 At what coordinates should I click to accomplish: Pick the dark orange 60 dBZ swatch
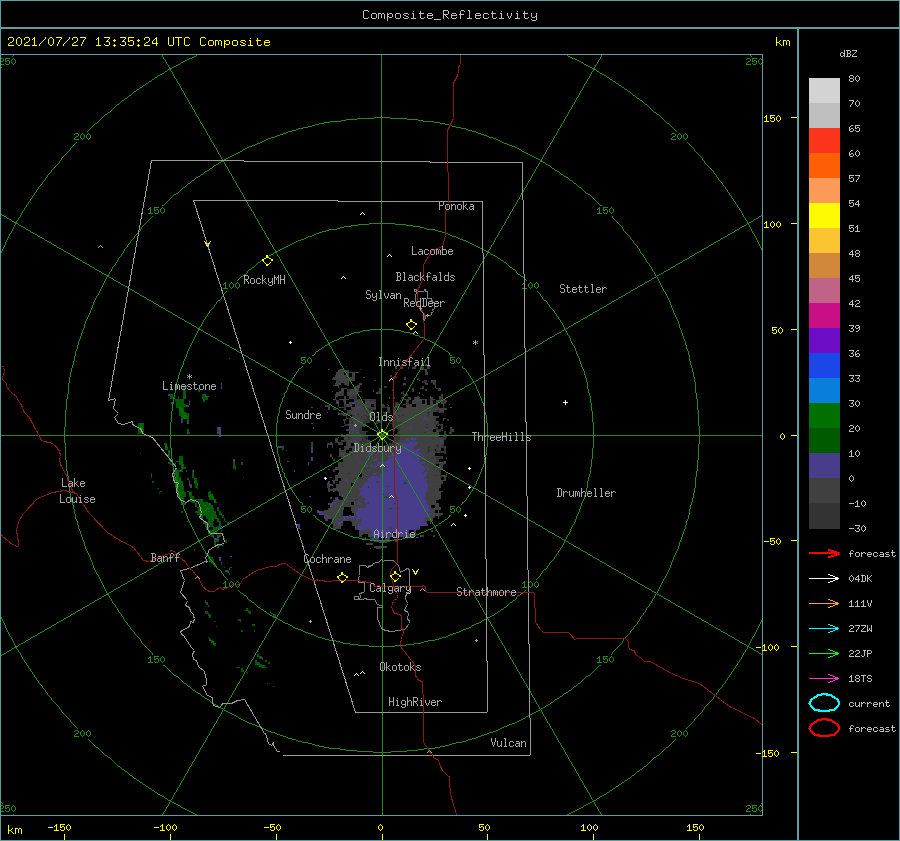point(824,165)
